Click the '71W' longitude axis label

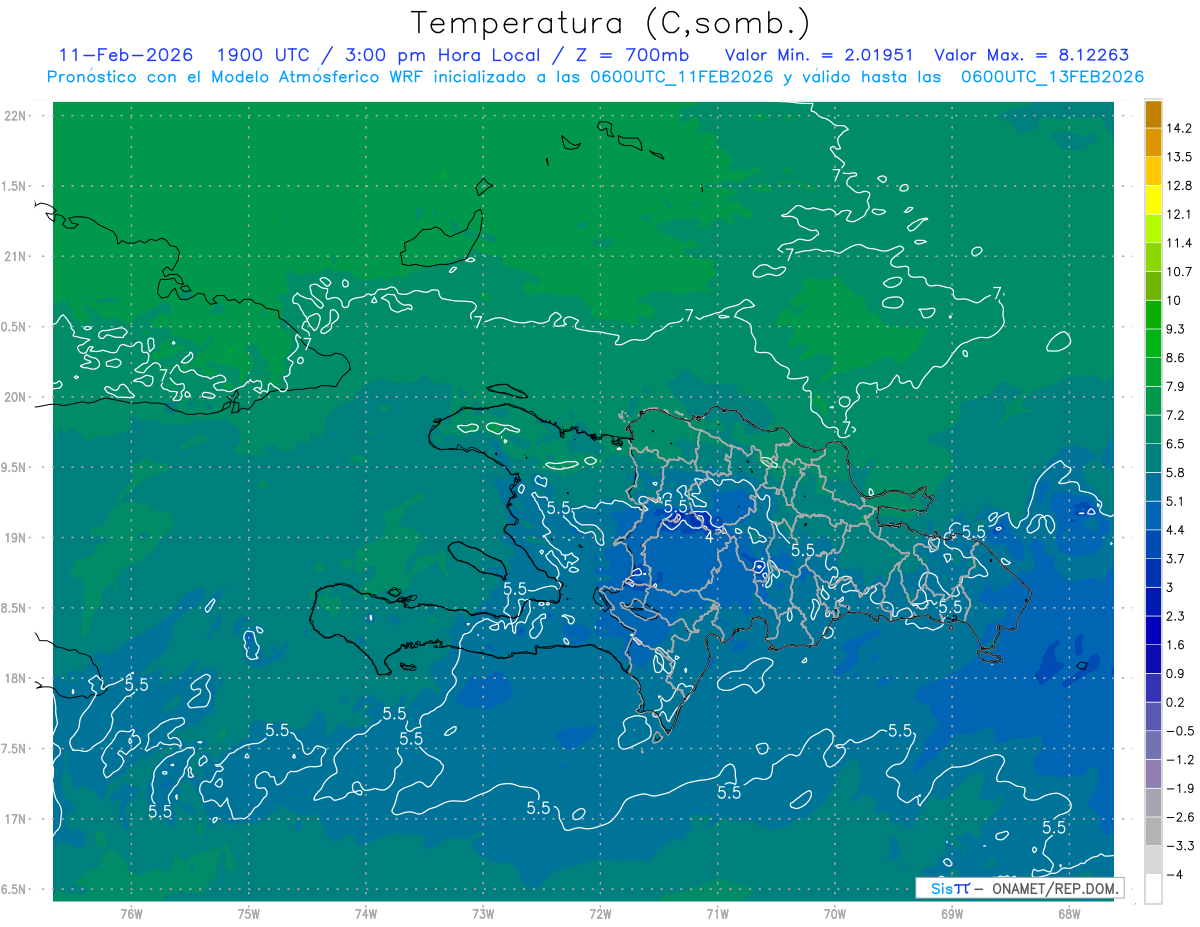717,913
